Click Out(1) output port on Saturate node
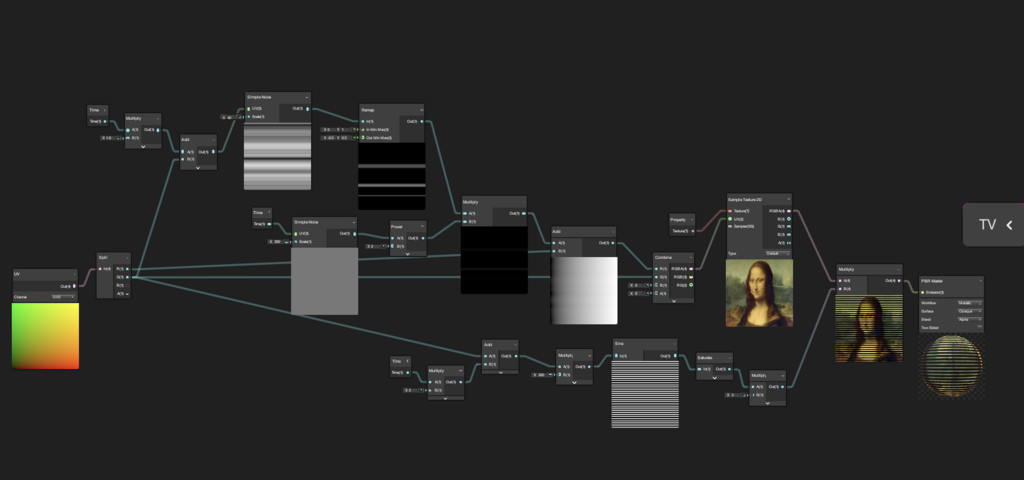This screenshot has width=1024, height=480. (x=730, y=369)
